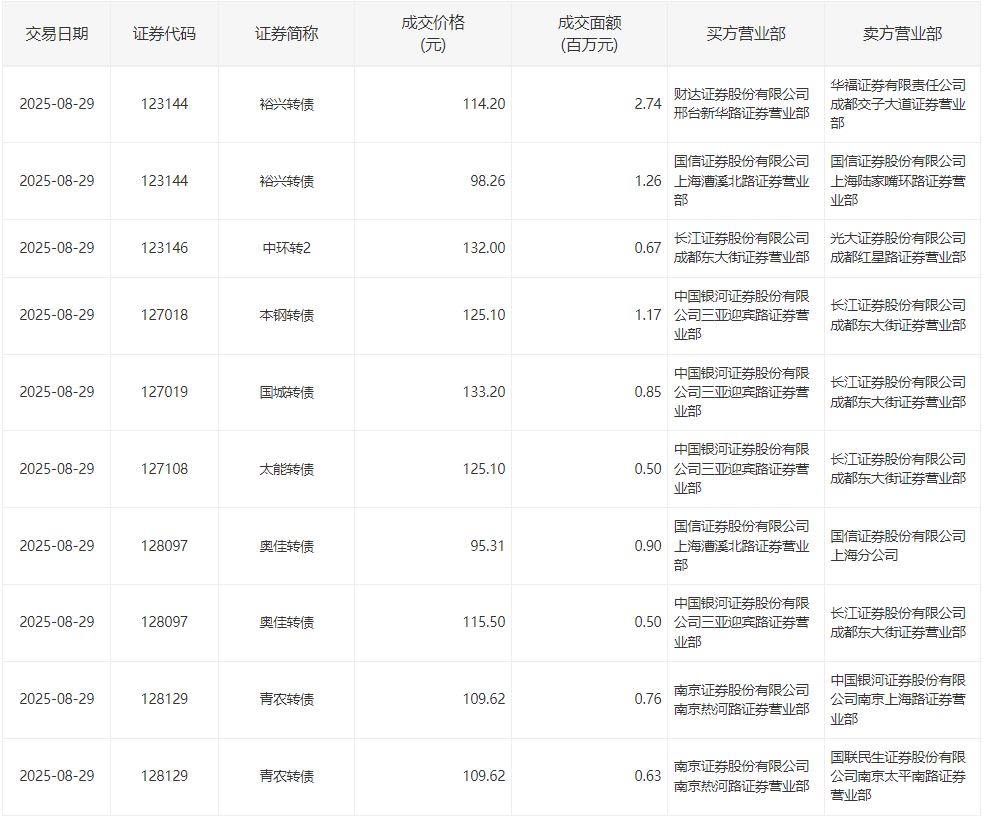Click the 成交面额(百万元) column header
The height and width of the screenshot is (819, 984).
589,33
